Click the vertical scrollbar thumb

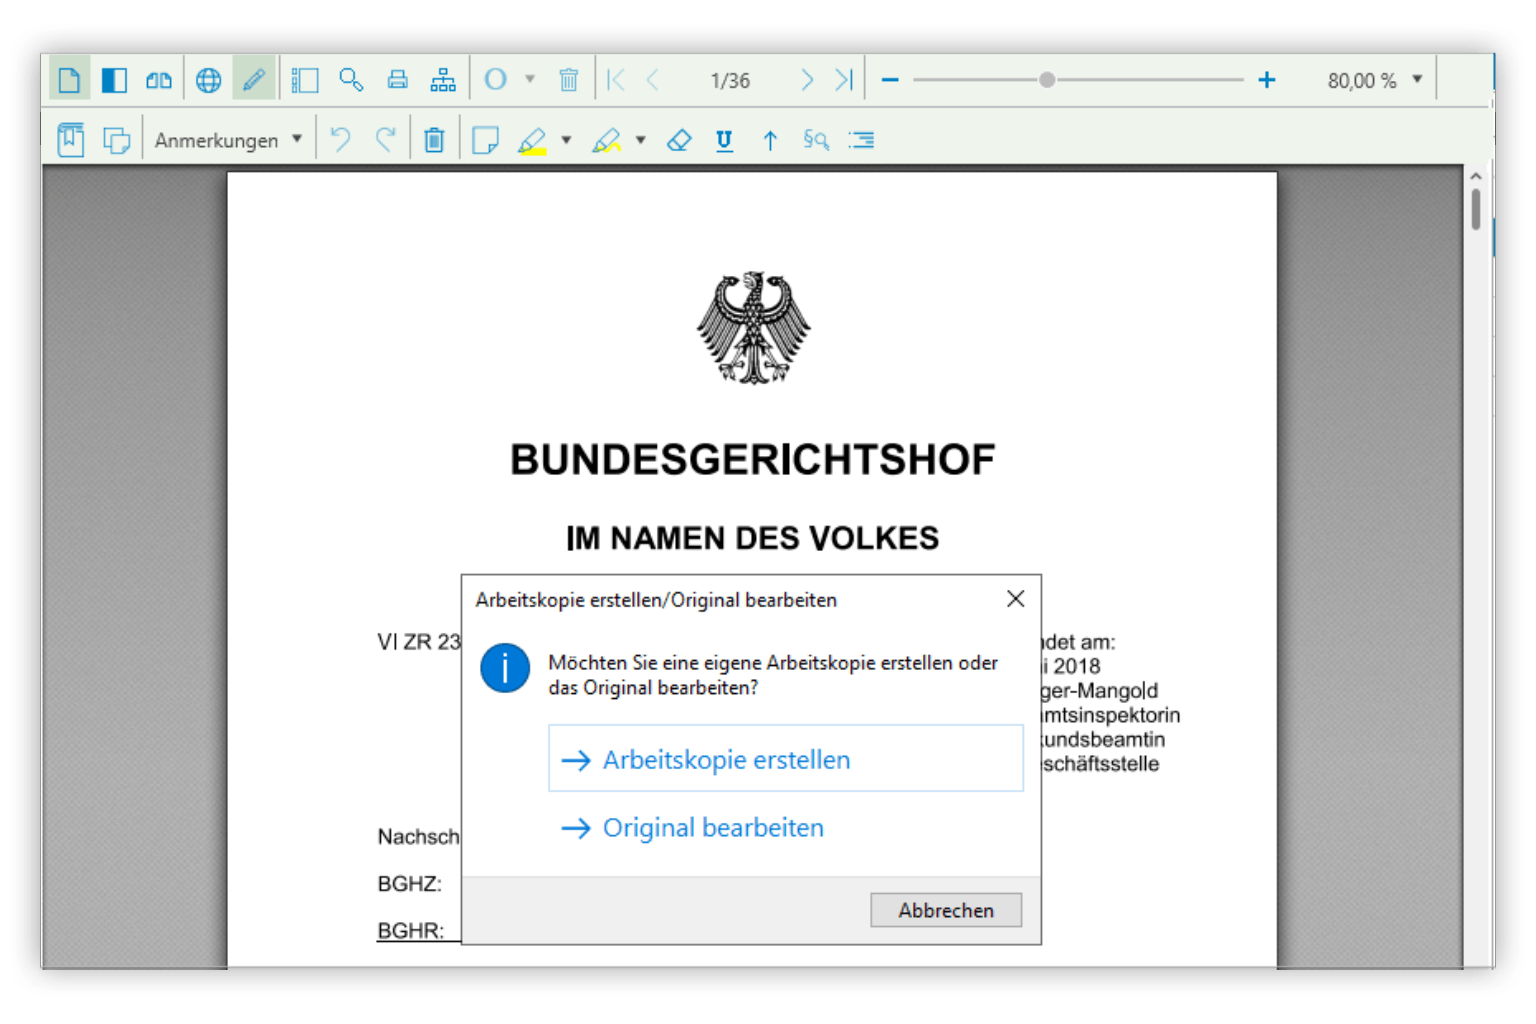pyautogui.click(x=1475, y=210)
